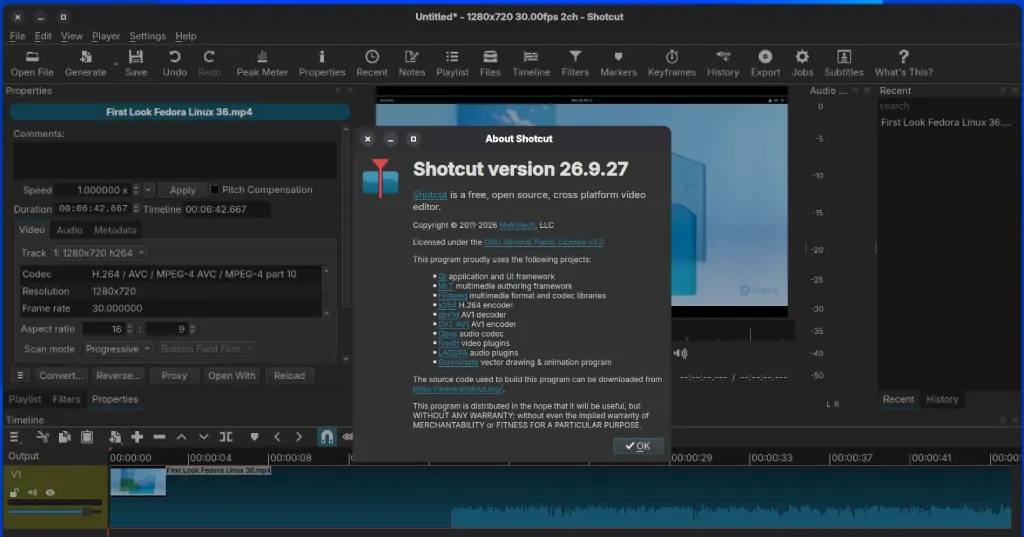Open the File menu
Image resolution: width=1024 pixels, height=537 pixels.
(18, 36)
